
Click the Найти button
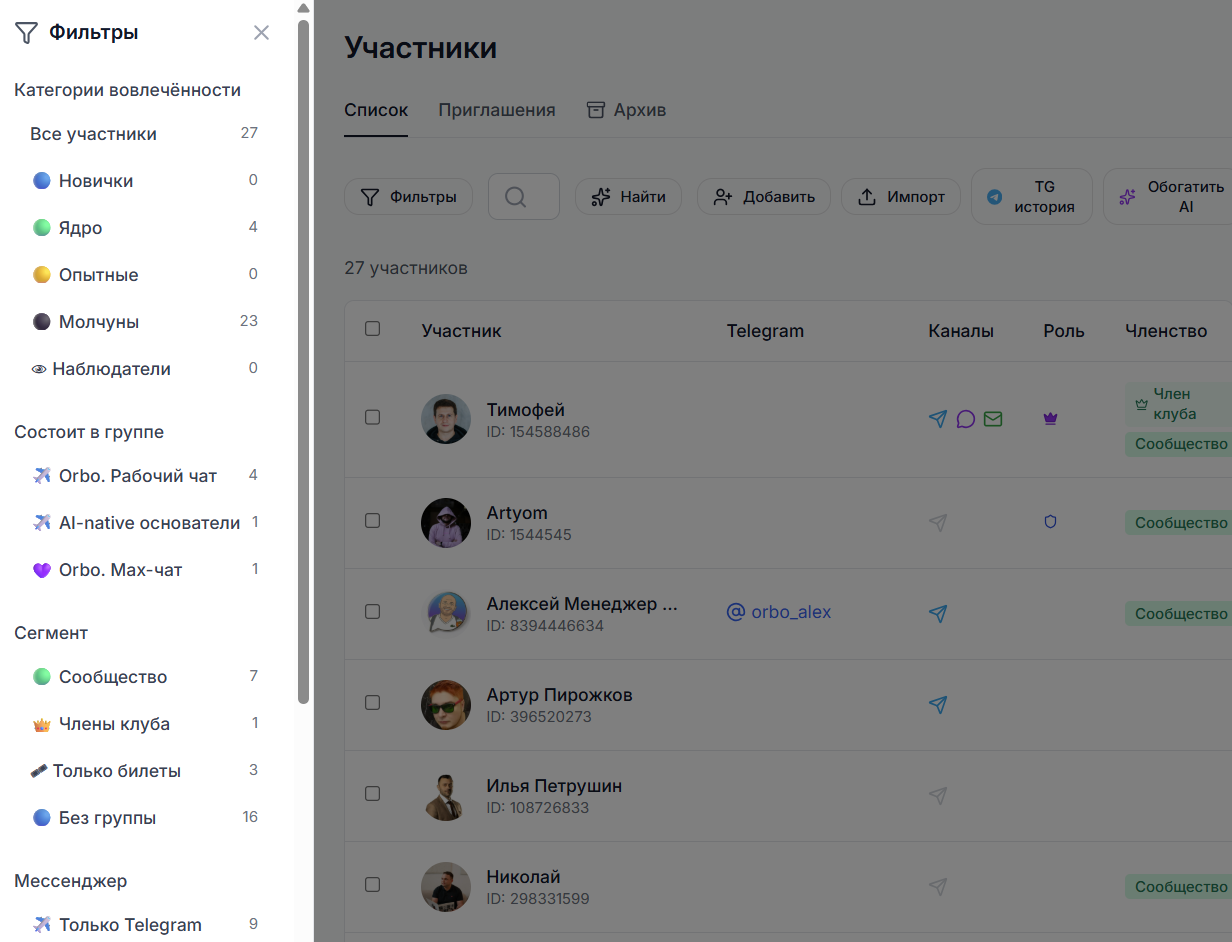[x=628, y=197]
